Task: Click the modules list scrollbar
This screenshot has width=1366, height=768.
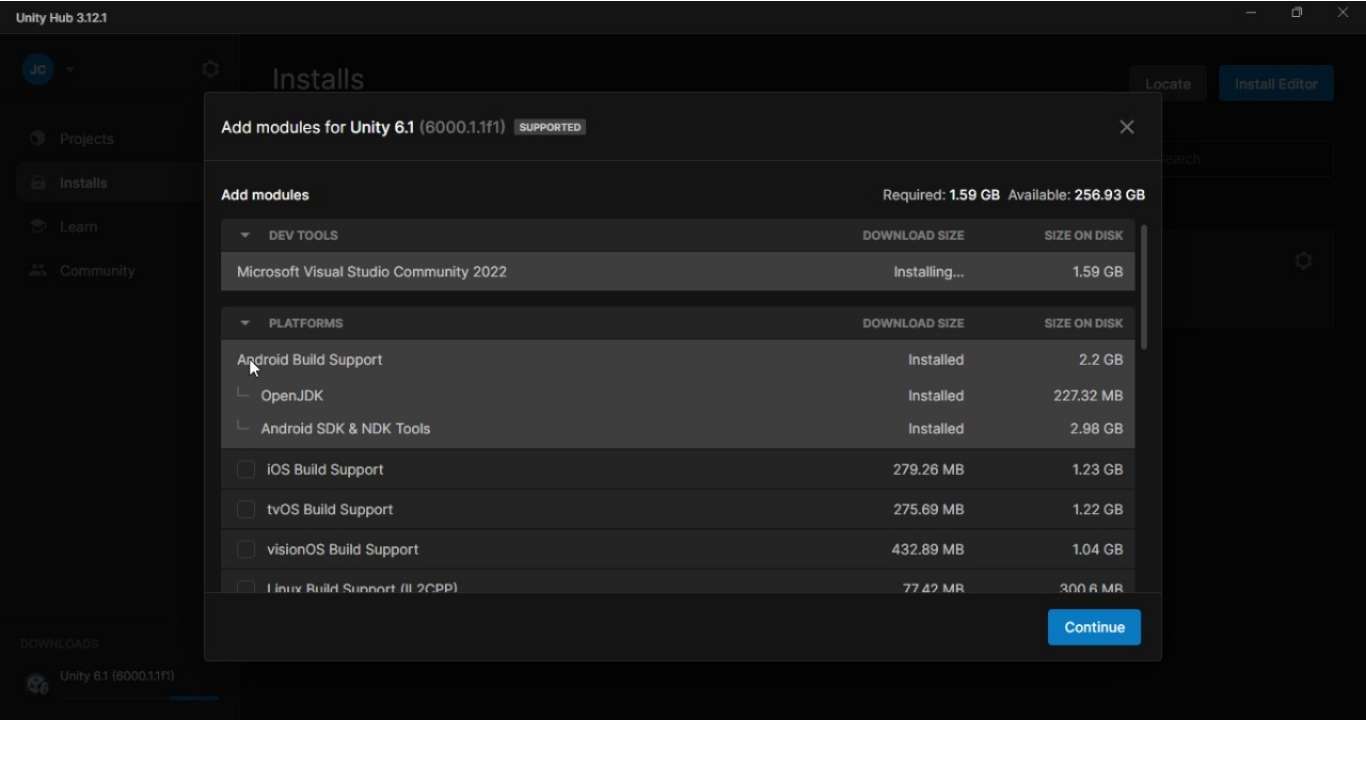Action: [x=1144, y=287]
